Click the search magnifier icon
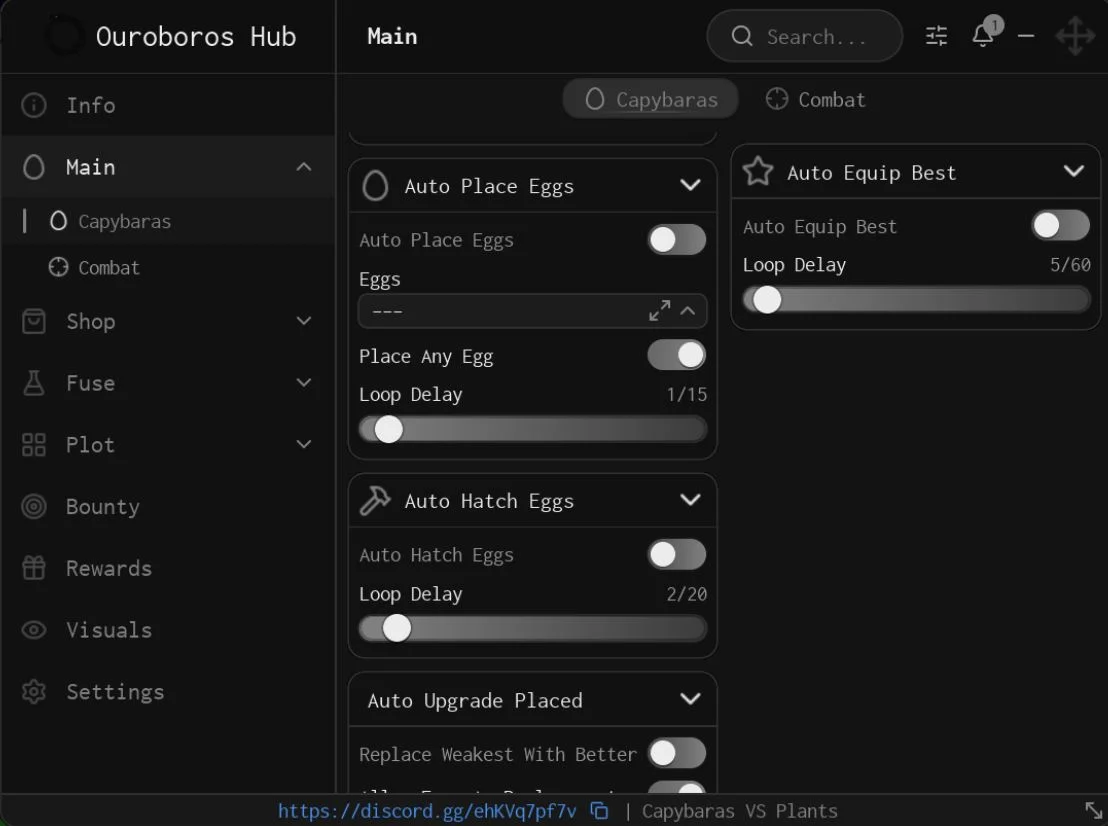 741,36
